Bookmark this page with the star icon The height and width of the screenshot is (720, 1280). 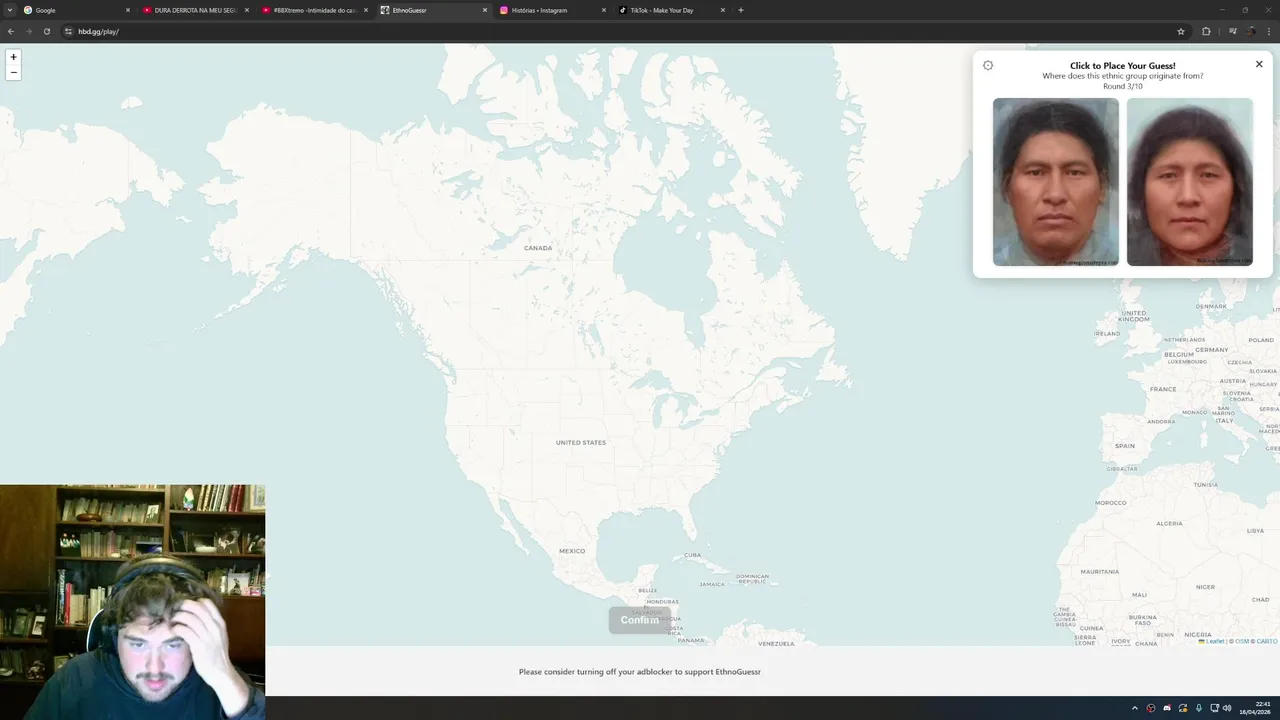[1181, 31]
